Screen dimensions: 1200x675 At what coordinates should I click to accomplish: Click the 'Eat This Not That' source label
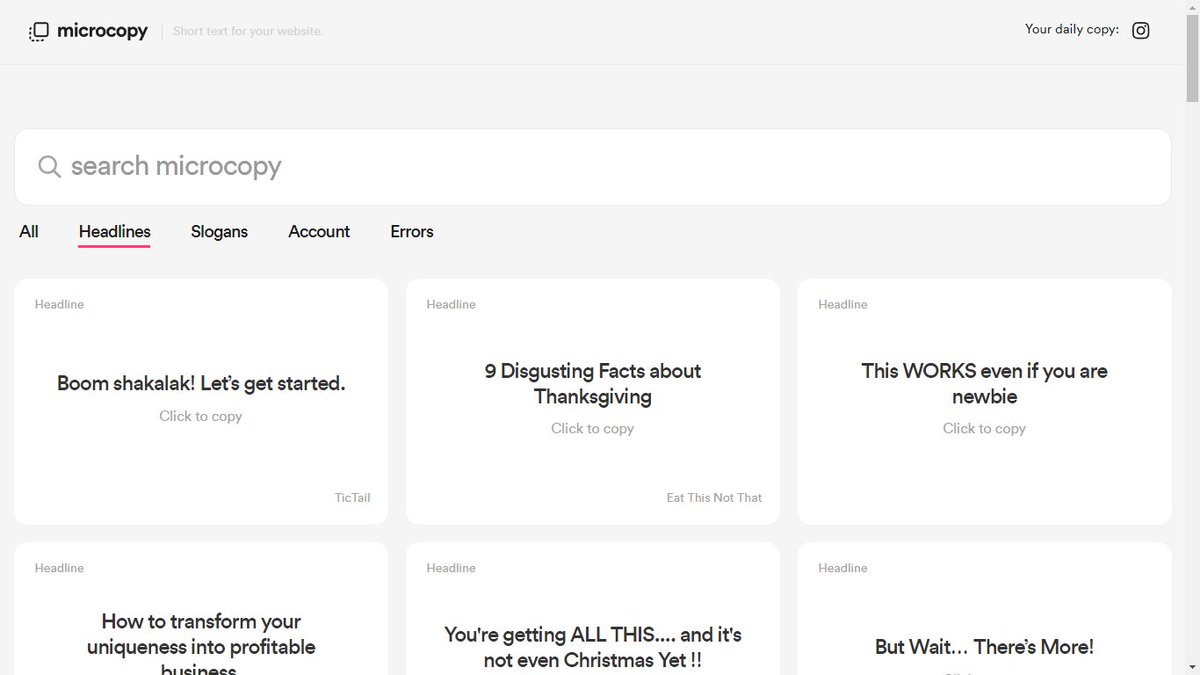coord(714,497)
